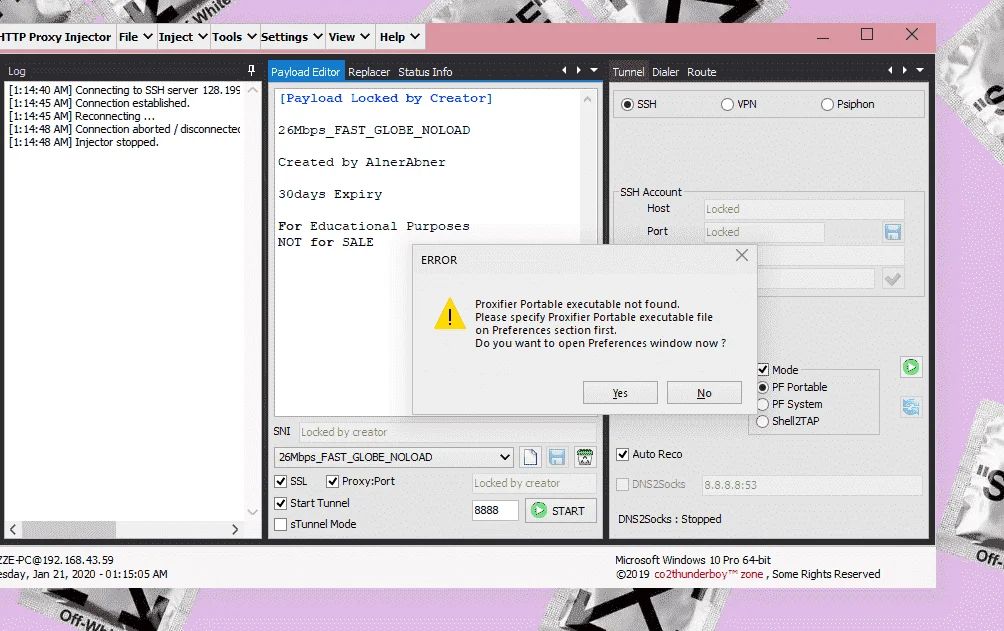This screenshot has width=1004, height=631.
Task: Click the payload editor scroll up arrow
Action: point(587,99)
